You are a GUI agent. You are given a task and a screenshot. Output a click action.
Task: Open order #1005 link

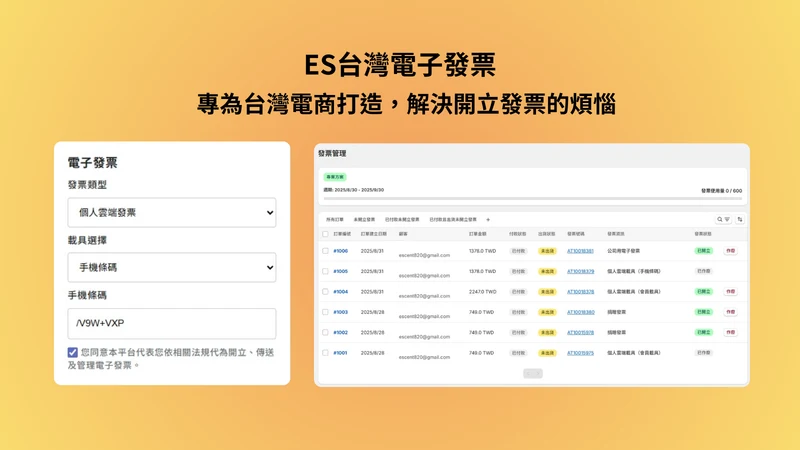(340, 271)
